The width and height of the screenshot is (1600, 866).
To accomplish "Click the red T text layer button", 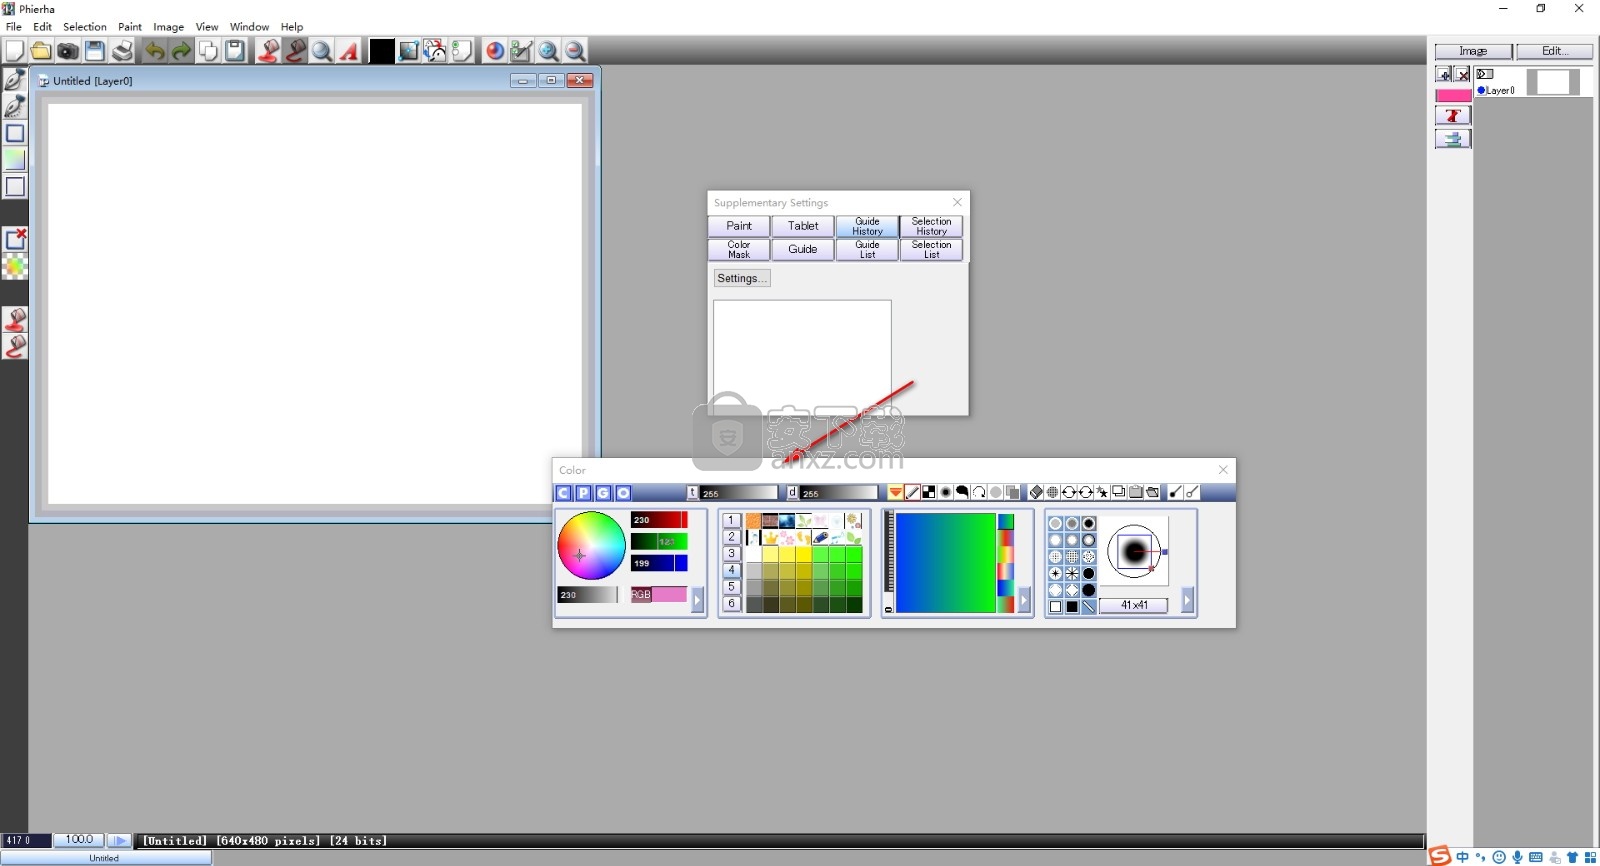I will 1453,116.
